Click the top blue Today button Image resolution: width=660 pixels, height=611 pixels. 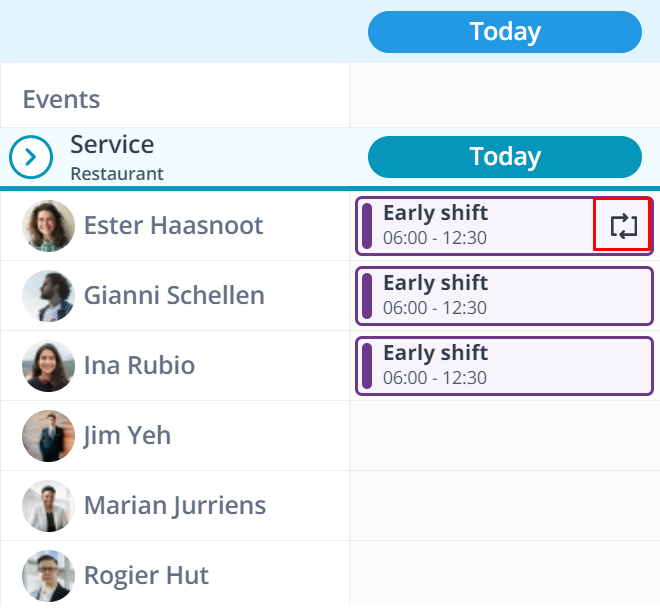click(505, 32)
